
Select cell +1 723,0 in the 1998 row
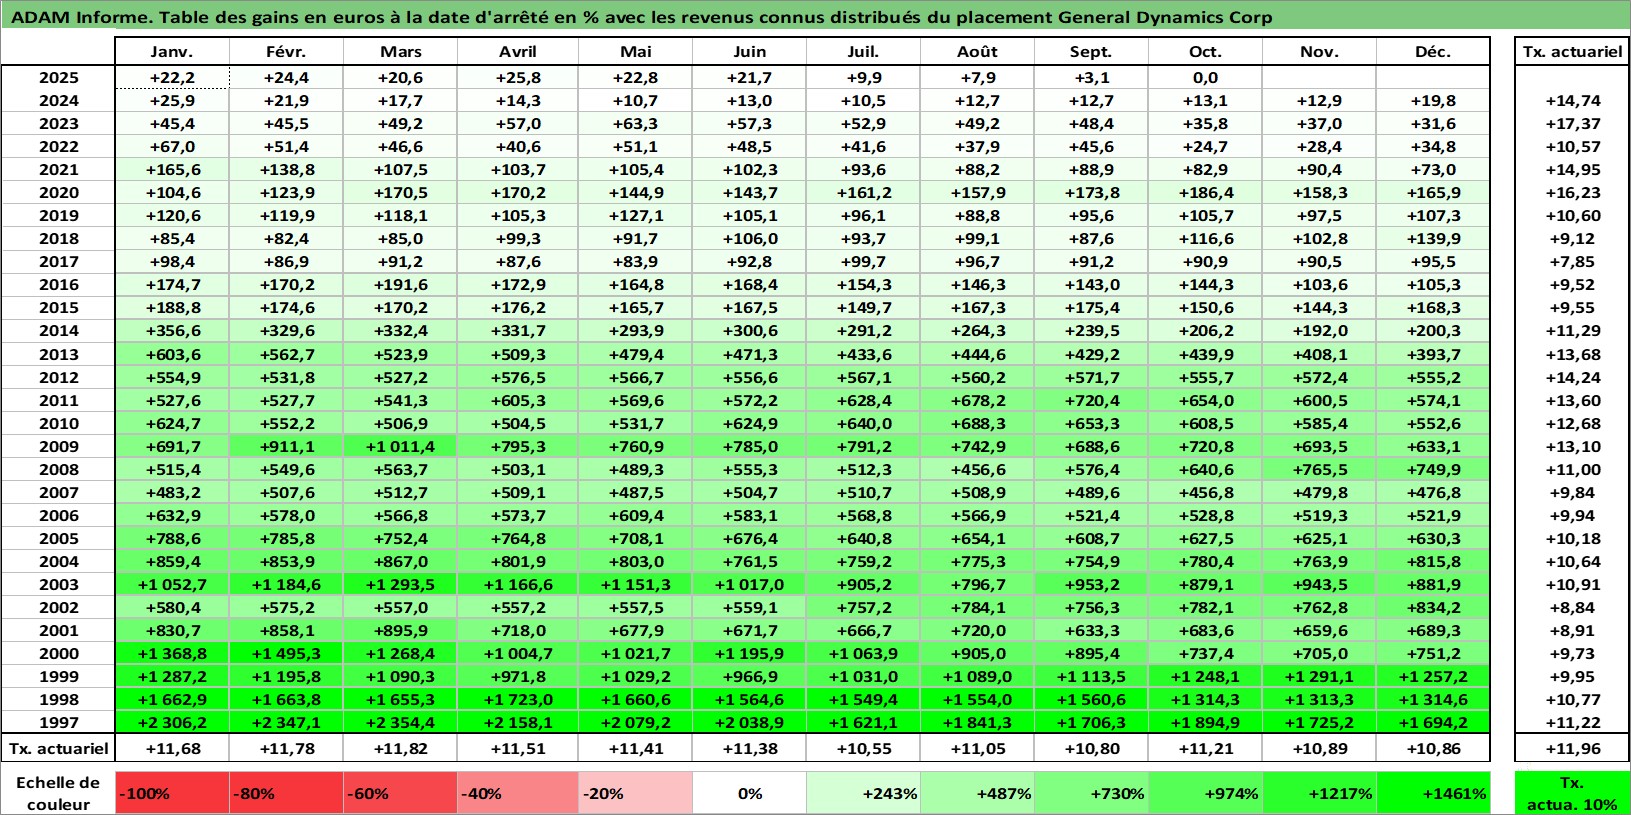coord(518,699)
